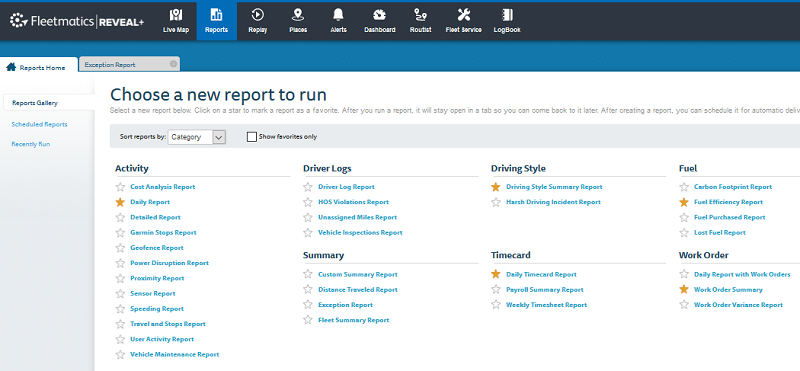Unfavorite the Fuel Efficiency Report star
Image resolution: width=800 pixels, height=371 pixels.
point(684,202)
